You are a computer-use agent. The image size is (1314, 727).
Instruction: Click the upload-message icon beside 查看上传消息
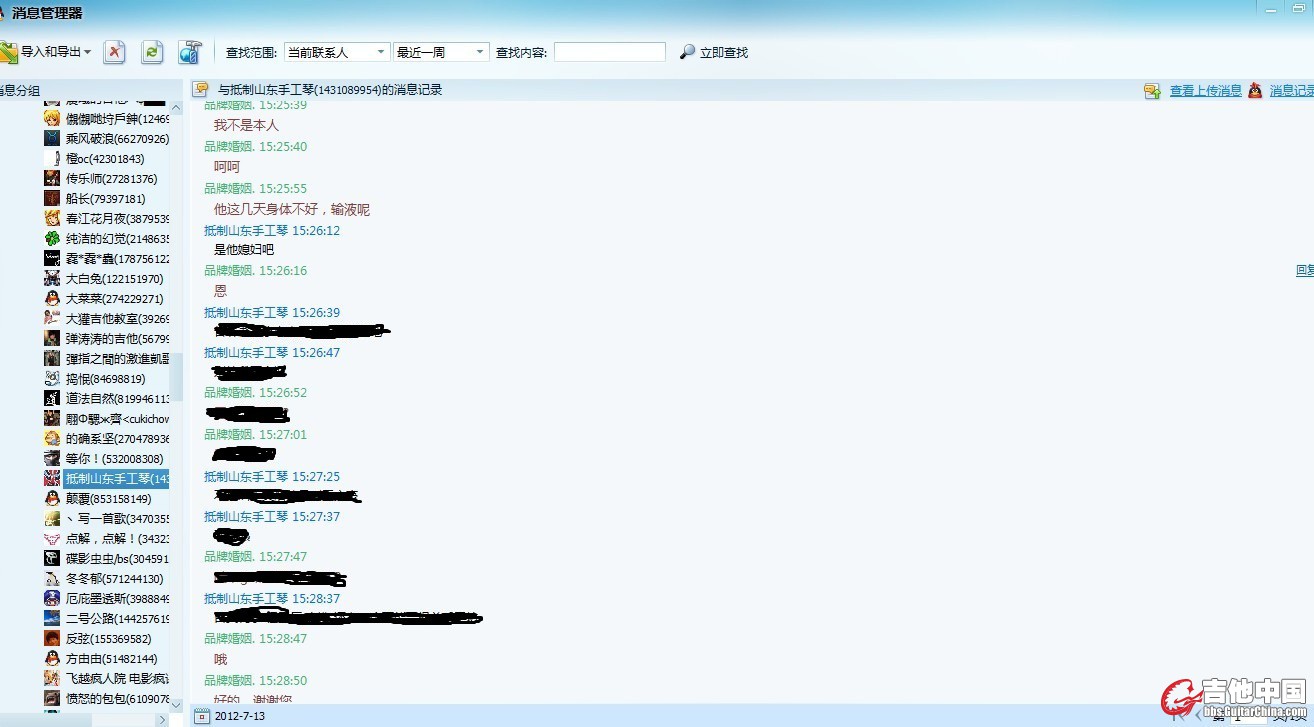(x=1152, y=91)
